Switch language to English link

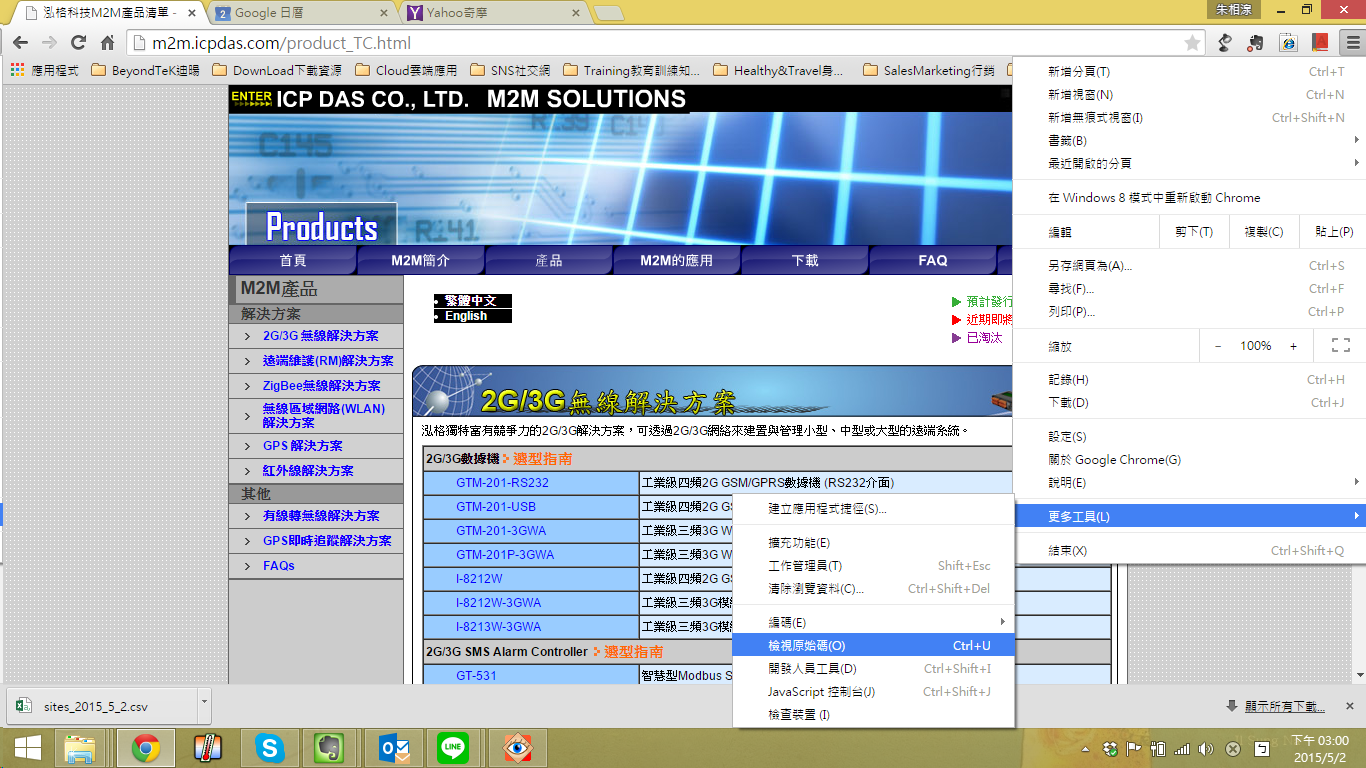point(466,316)
